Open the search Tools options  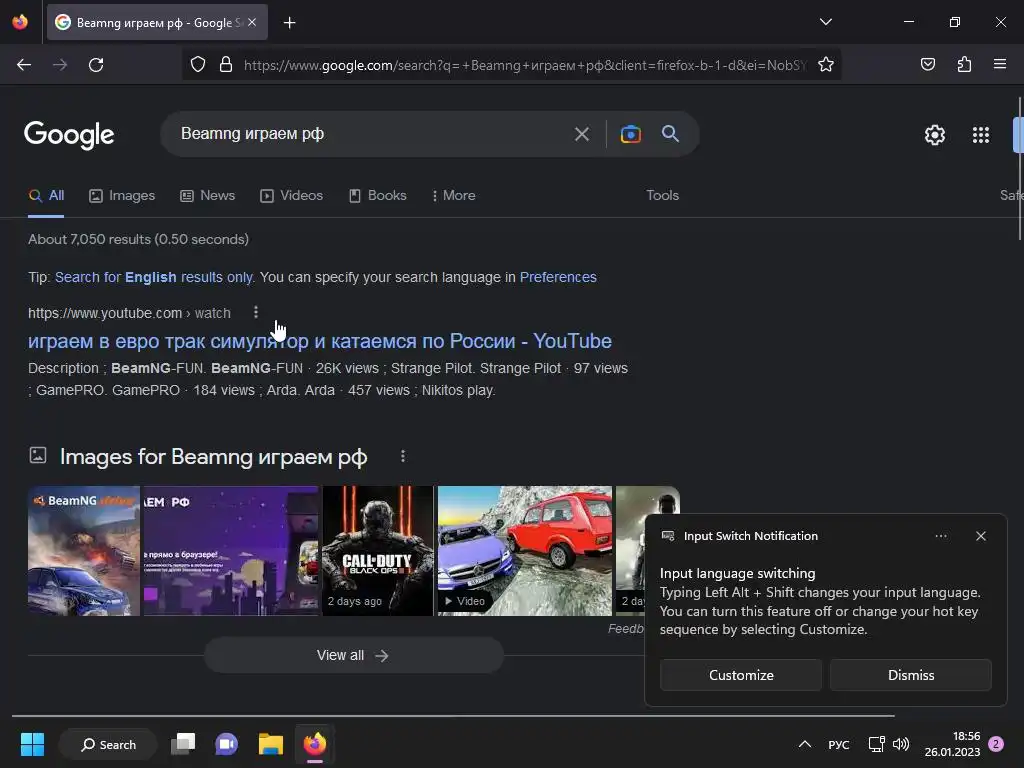(662, 195)
